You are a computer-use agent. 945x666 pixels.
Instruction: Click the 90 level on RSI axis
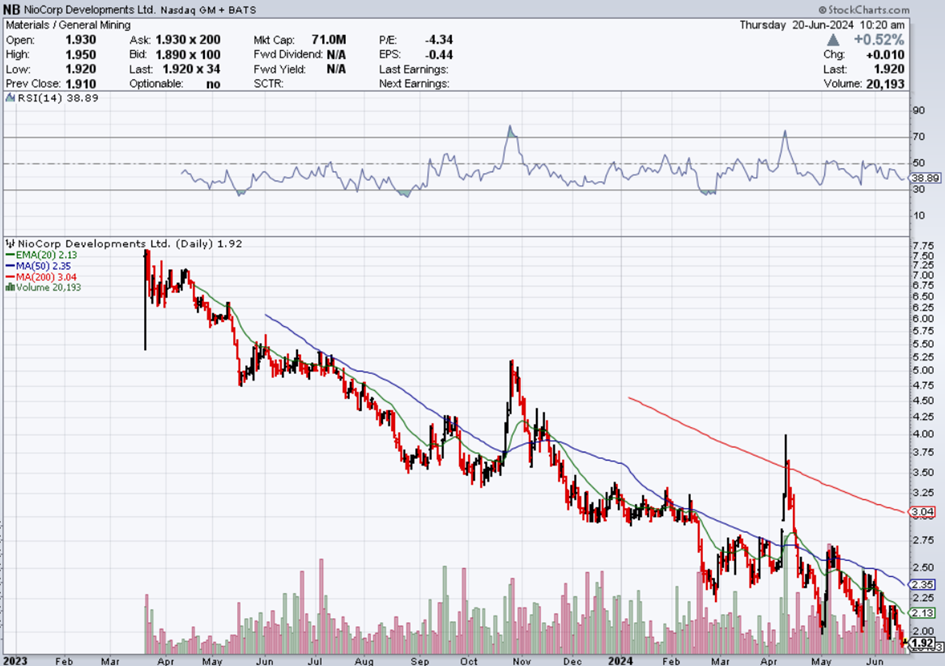click(918, 110)
